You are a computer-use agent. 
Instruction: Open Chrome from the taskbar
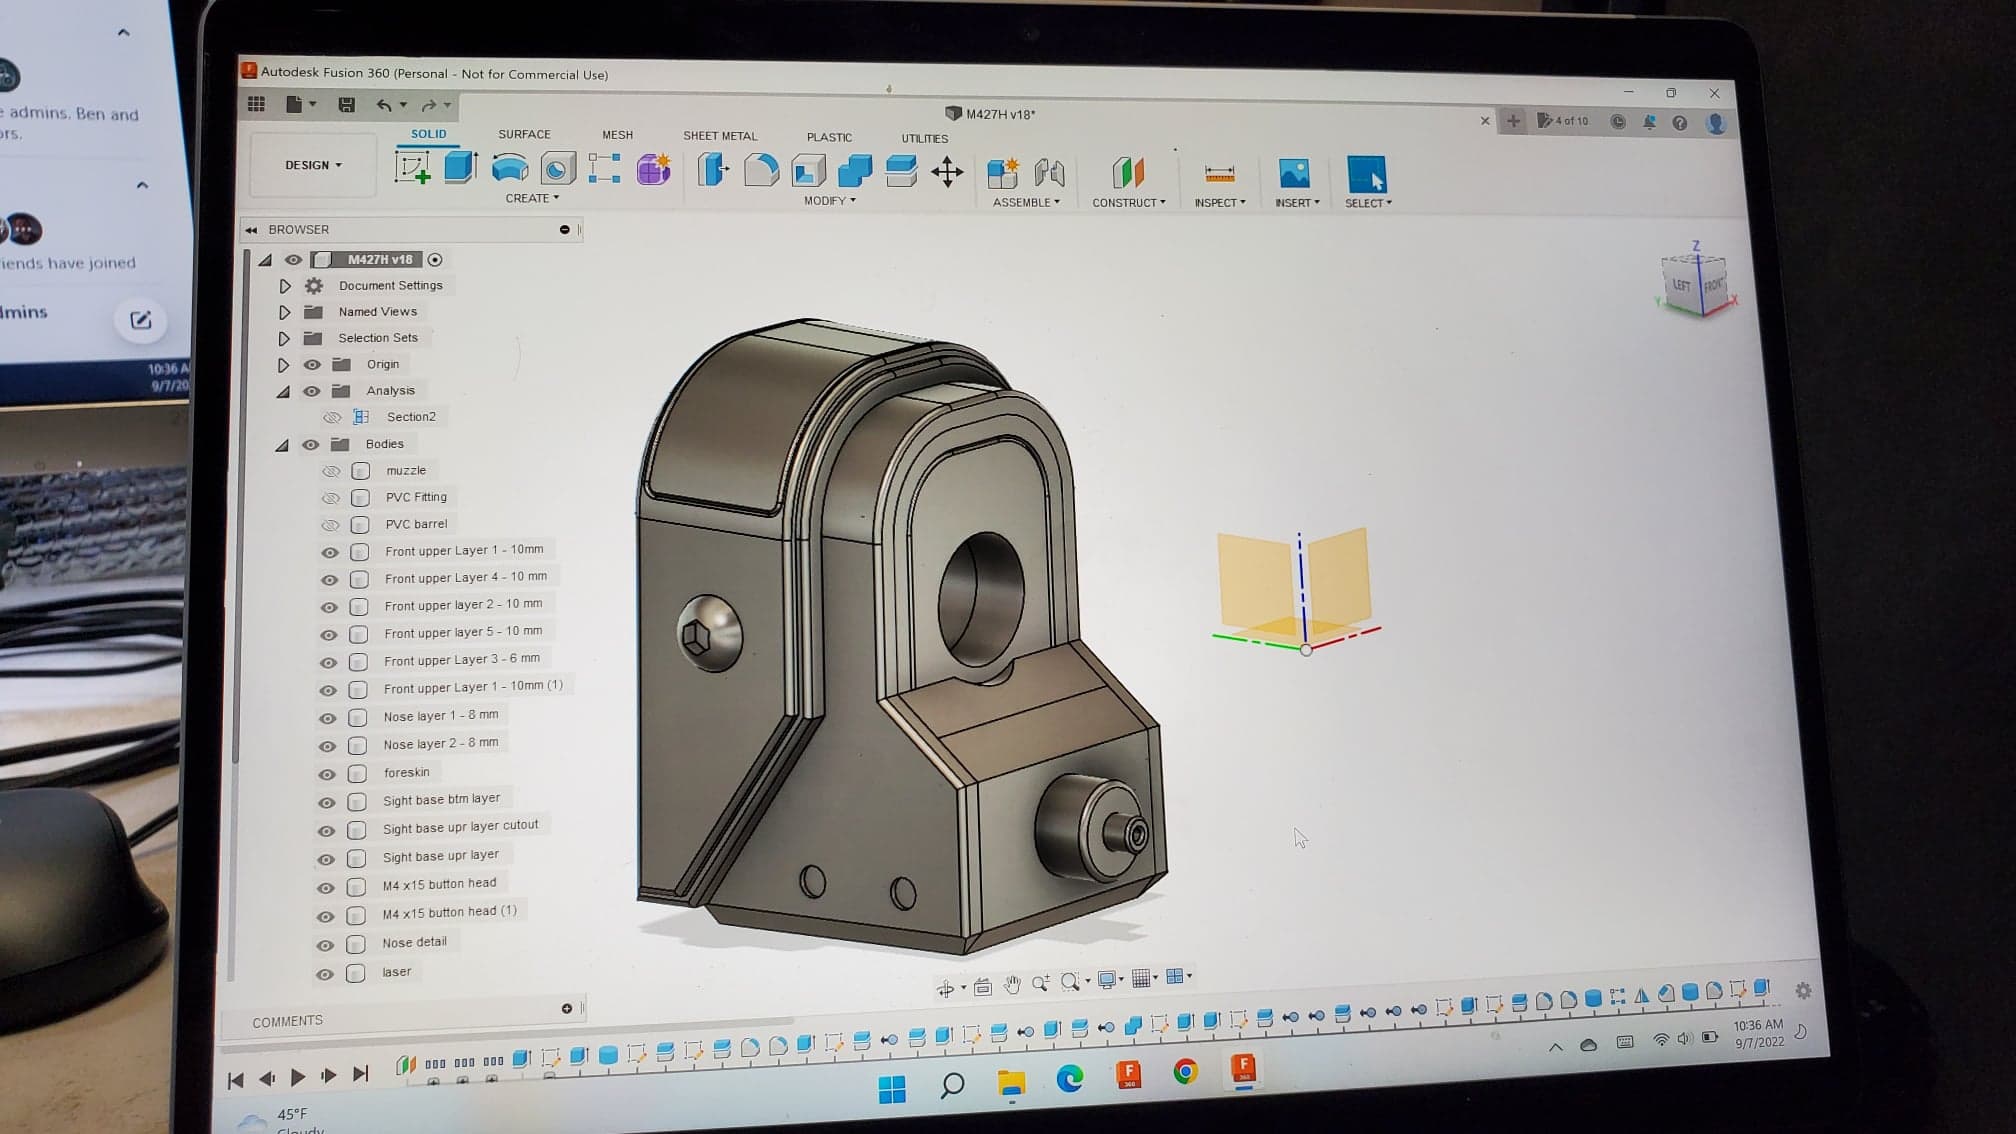point(1185,1072)
